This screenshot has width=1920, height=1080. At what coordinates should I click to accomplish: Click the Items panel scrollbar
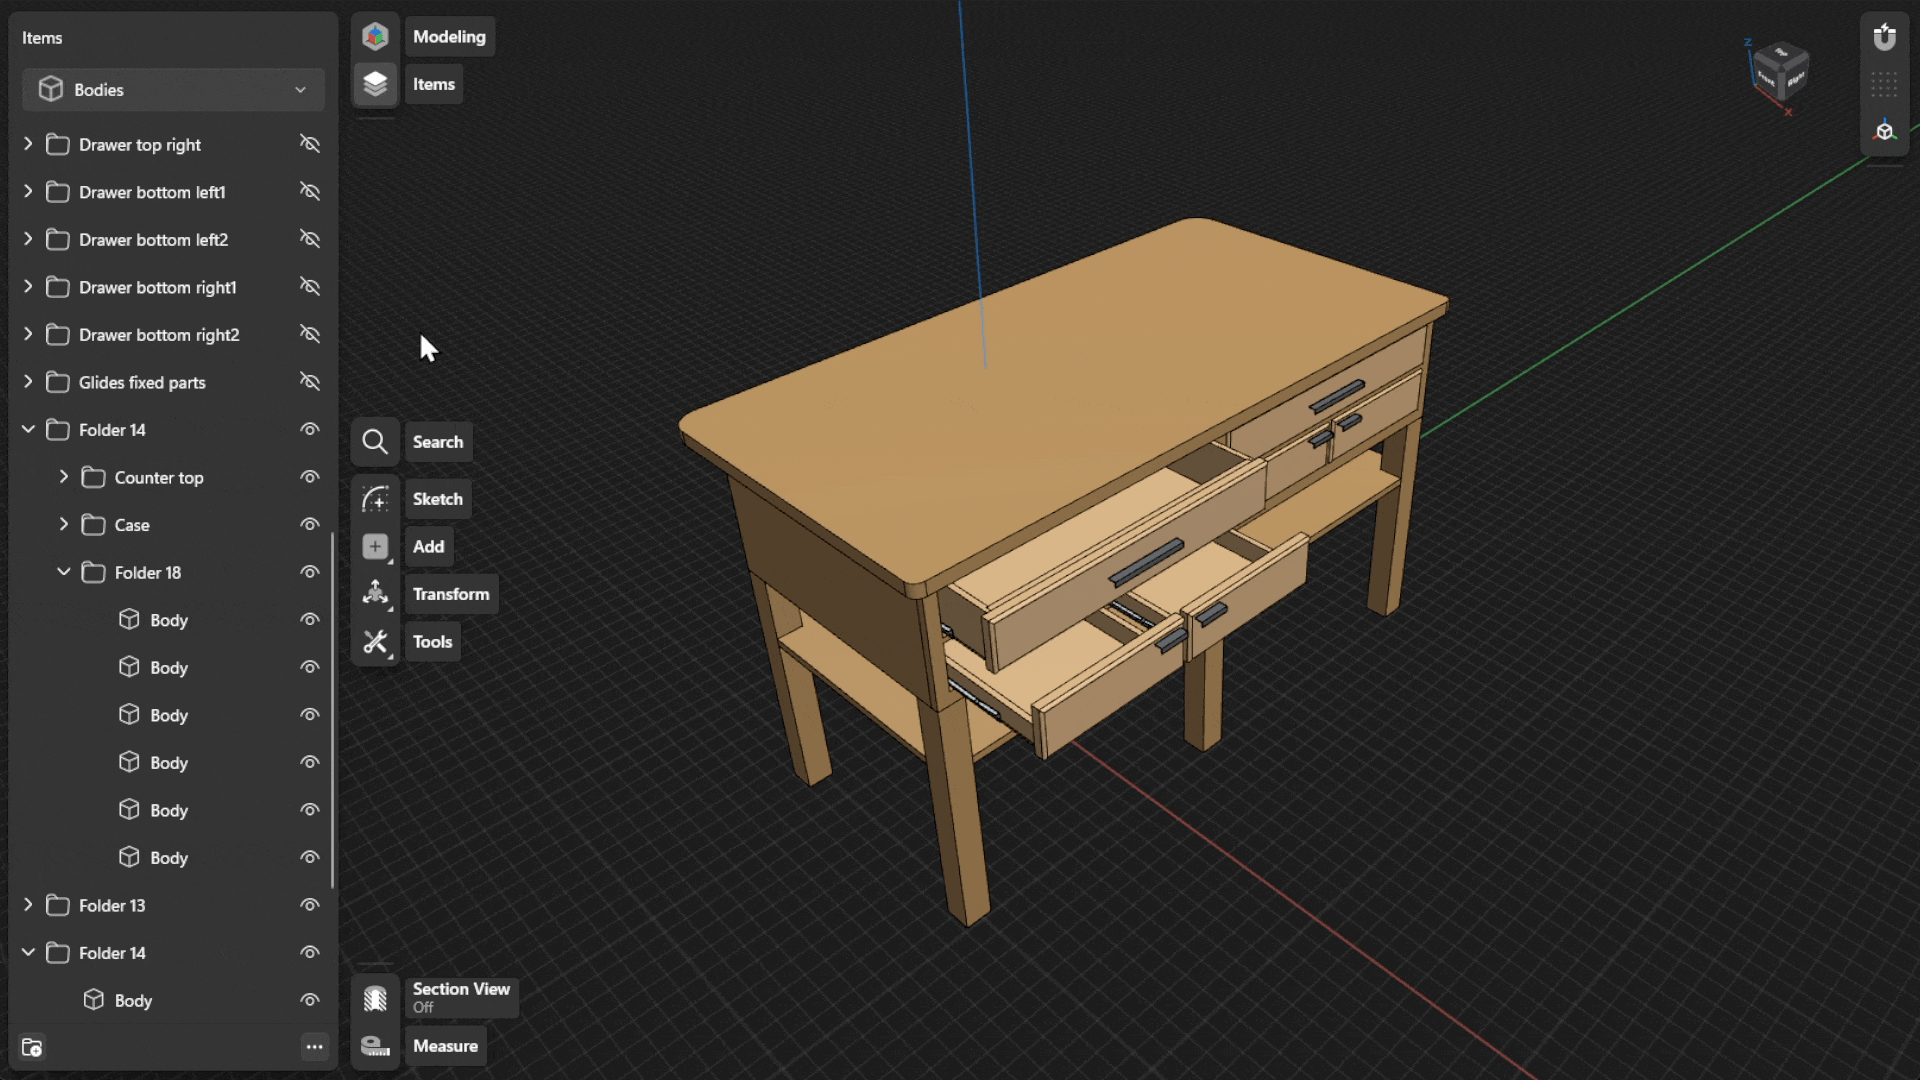(x=333, y=711)
